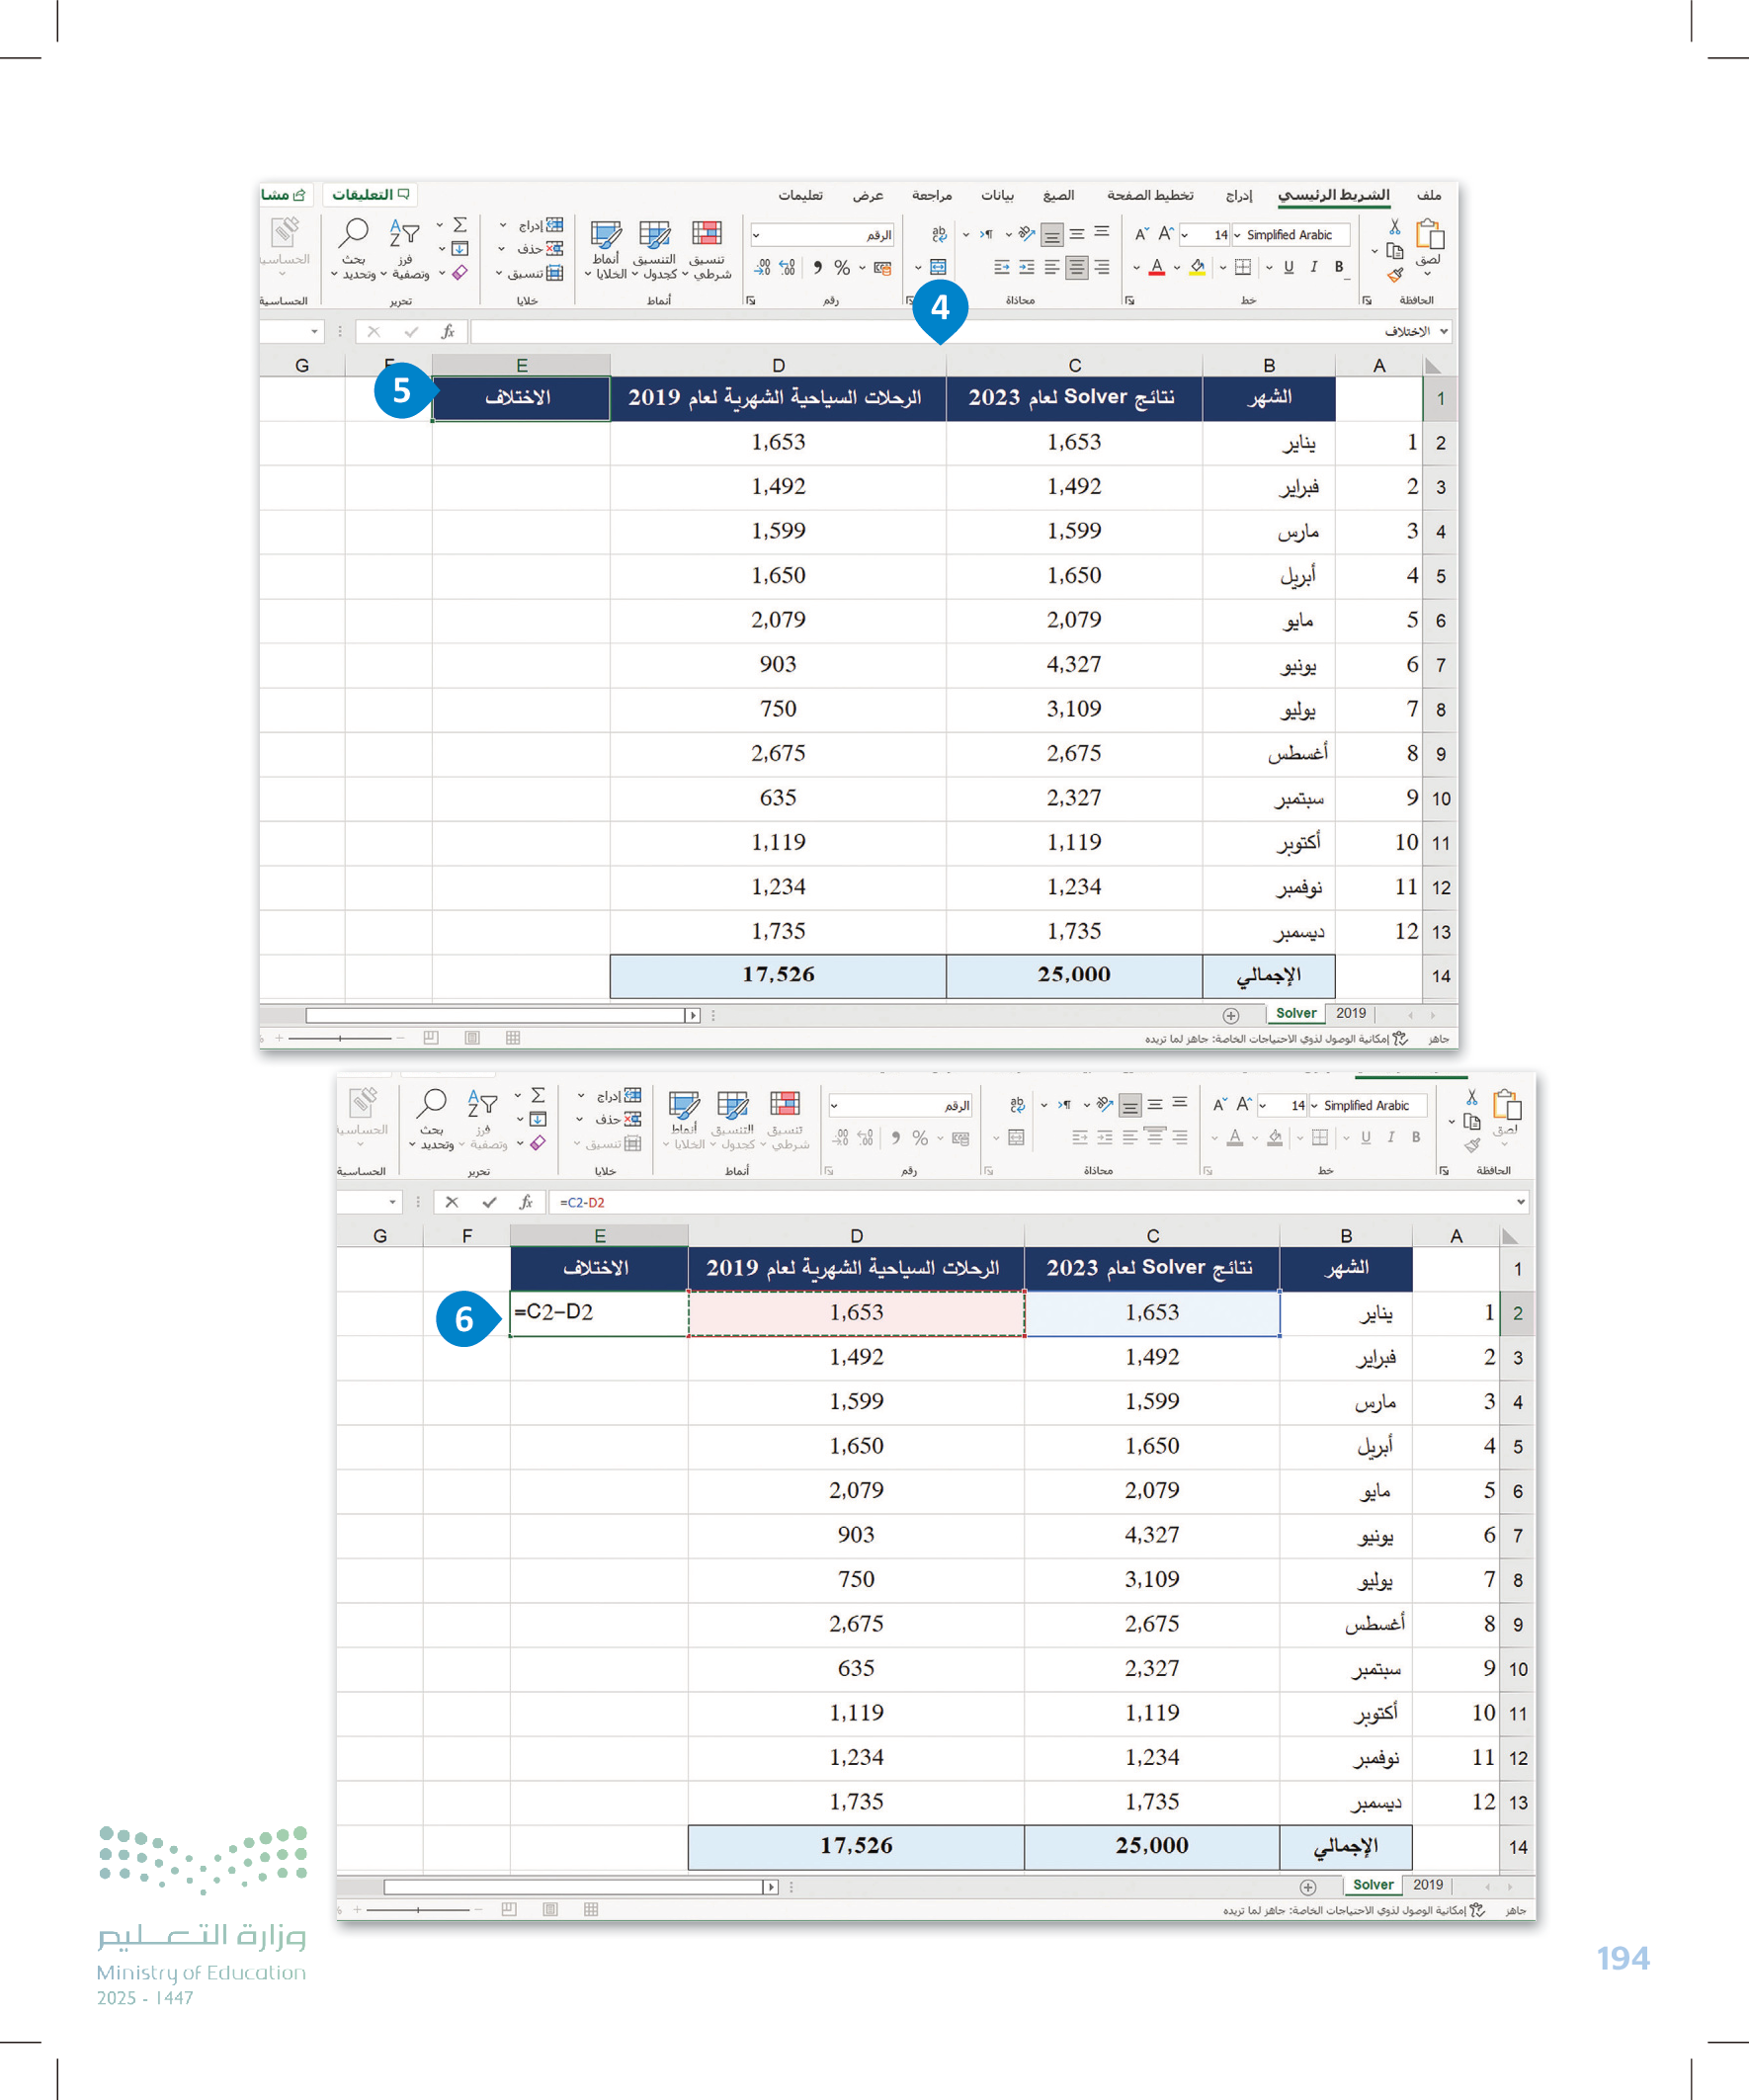This screenshot has width=1749, height=2100.
Task: Click Insert Function fx beside the =C2-D2 formula
Action: (x=526, y=1202)
